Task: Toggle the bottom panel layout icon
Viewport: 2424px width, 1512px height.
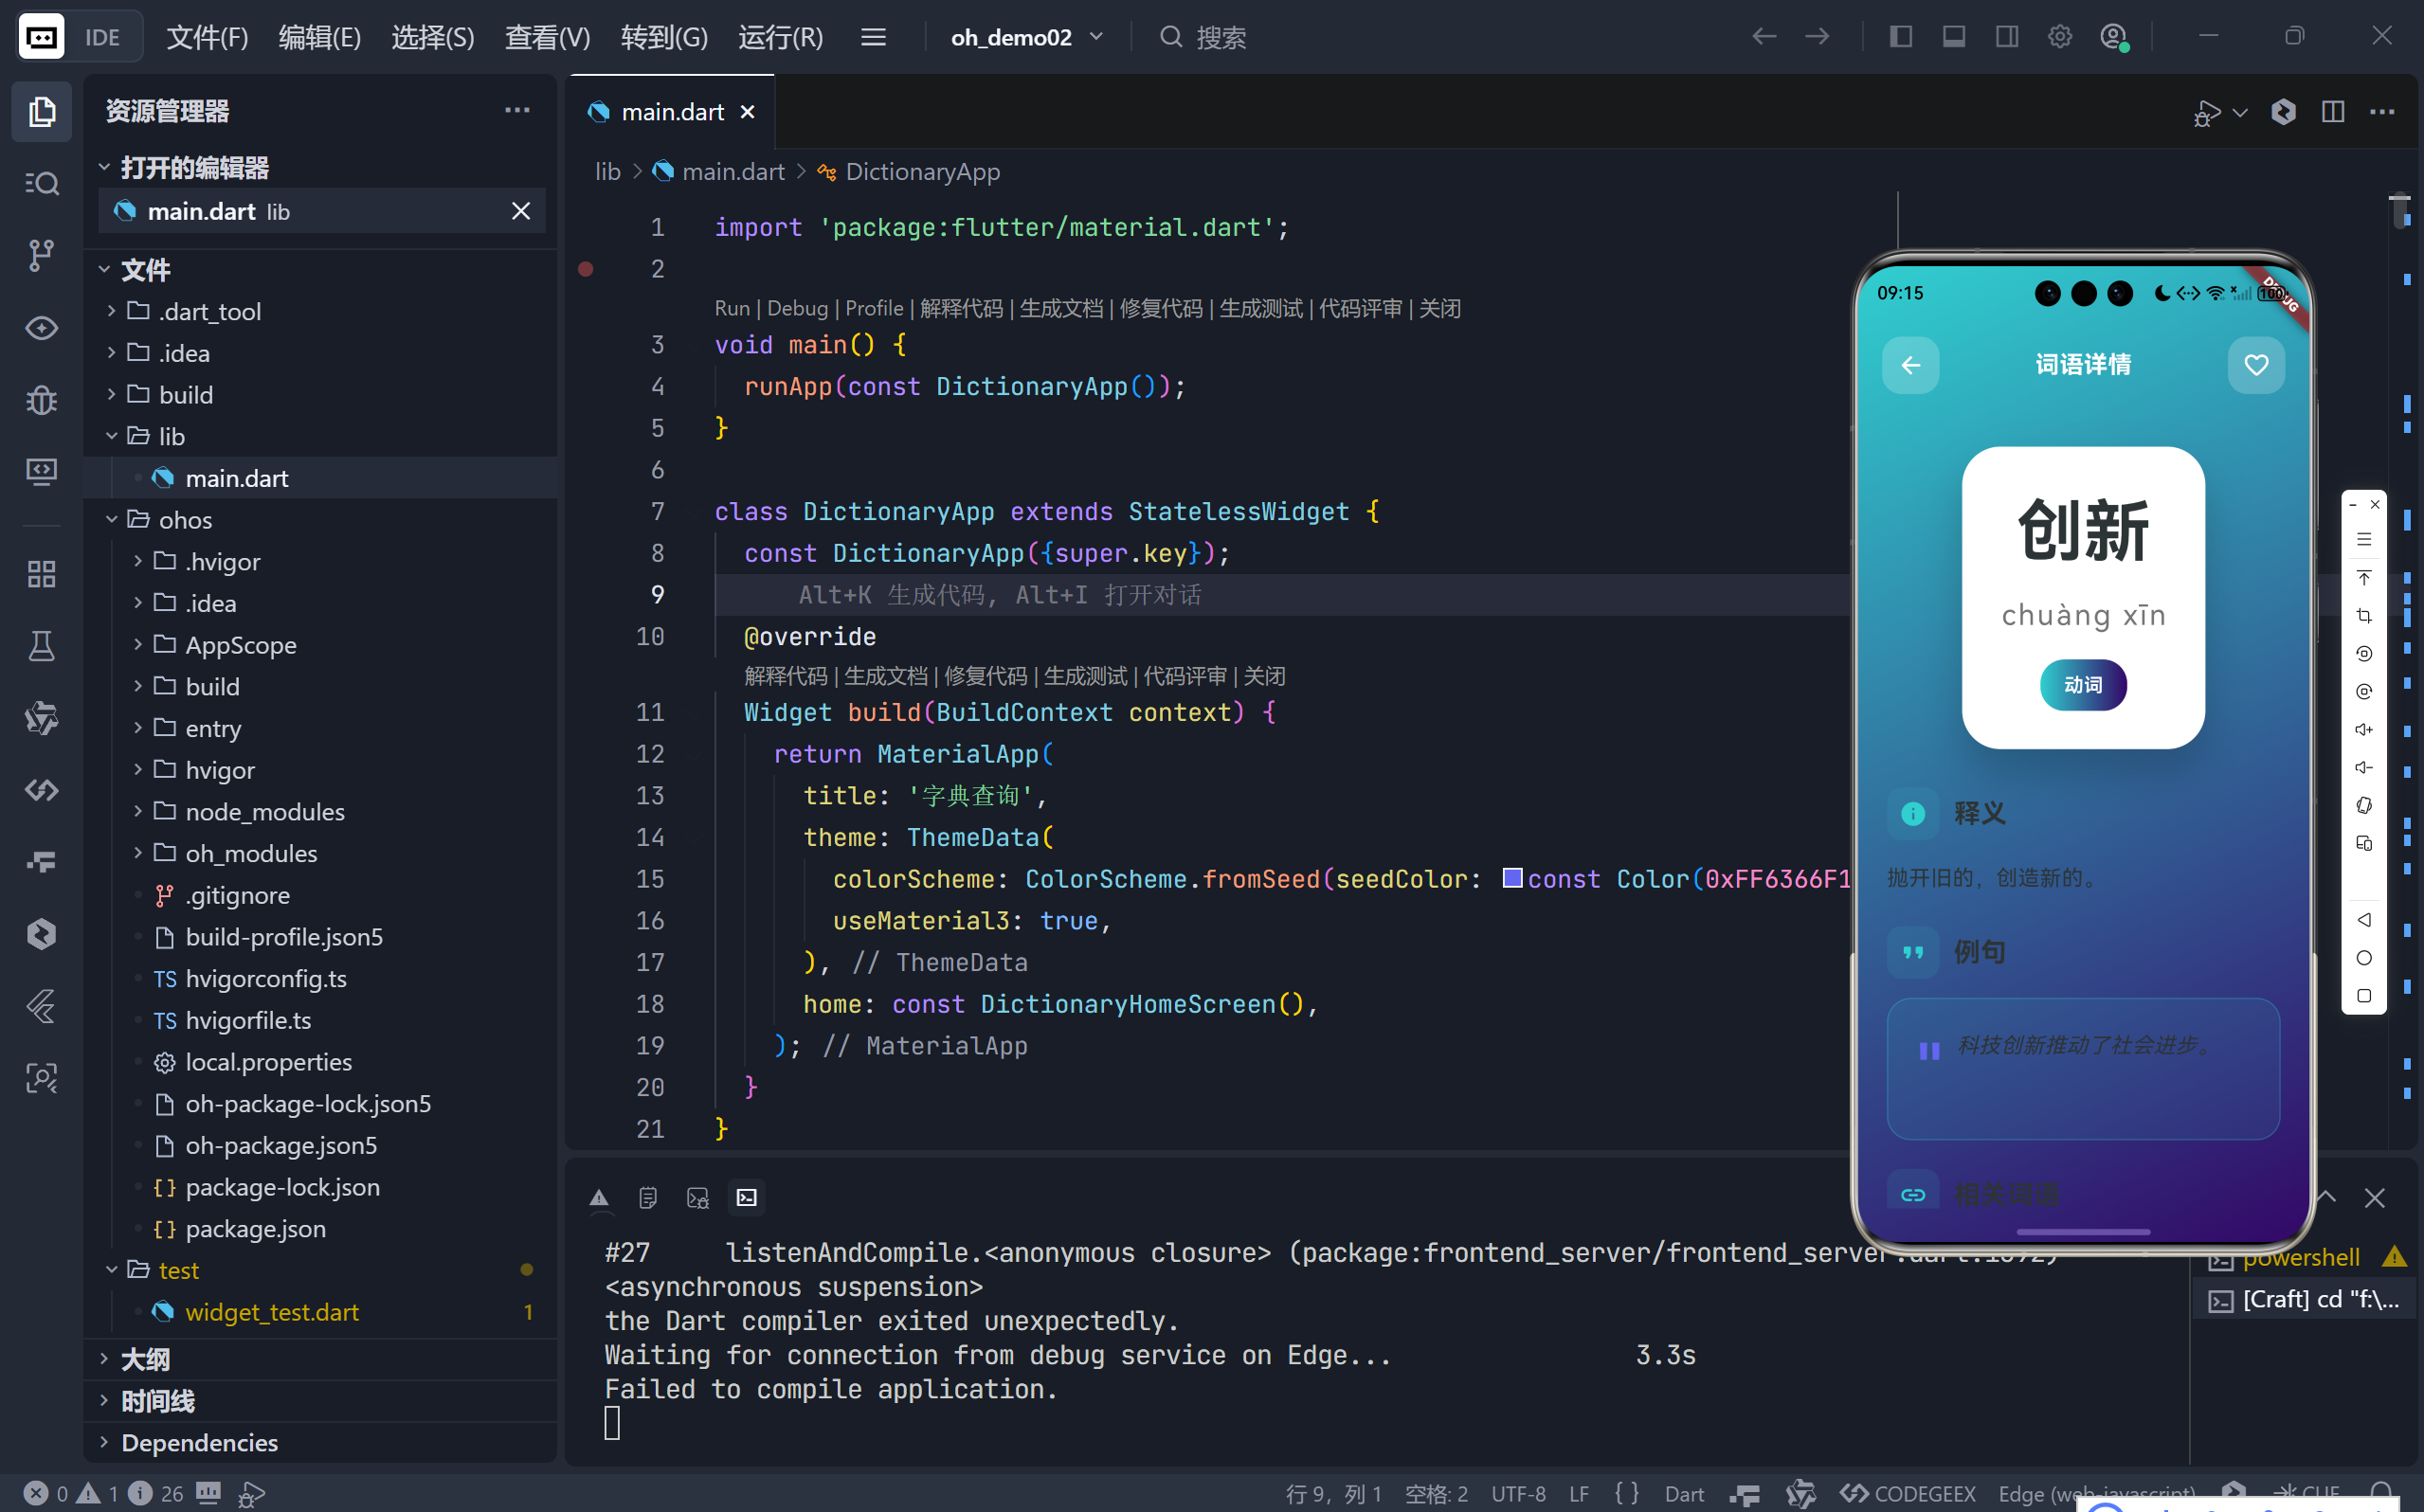Action: [1953, 37]
